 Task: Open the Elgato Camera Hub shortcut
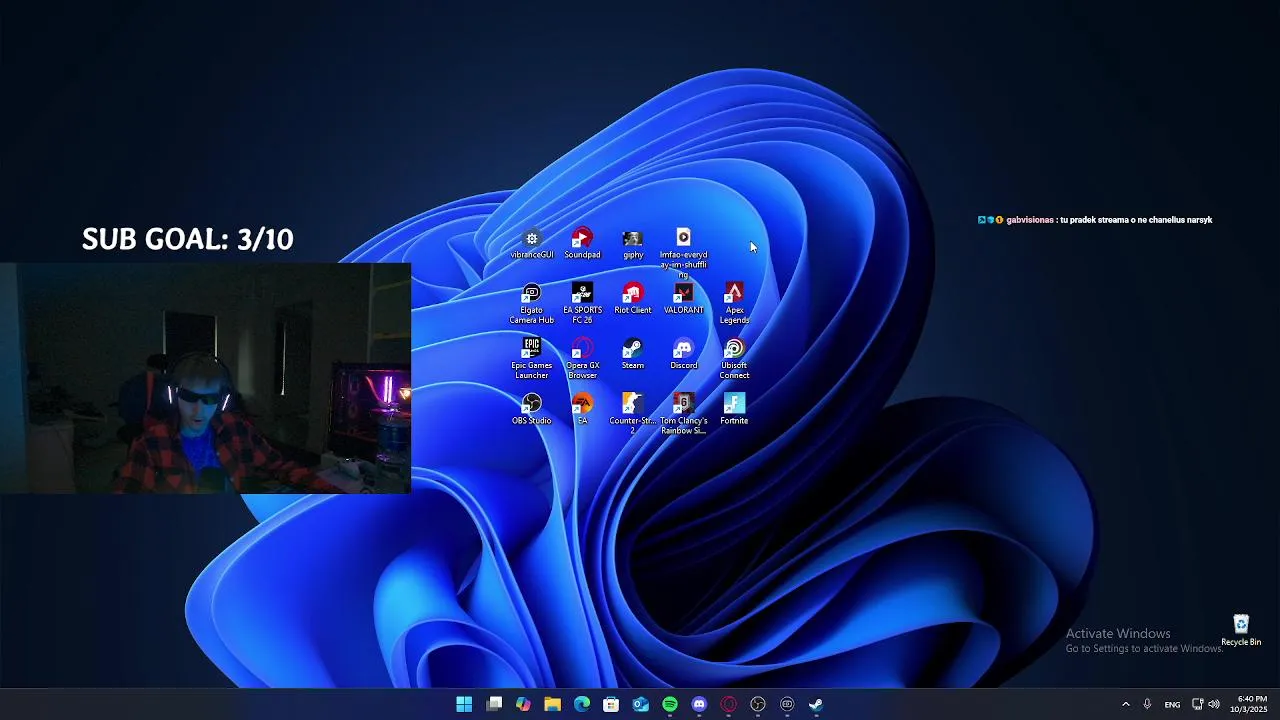click(531, 304)
